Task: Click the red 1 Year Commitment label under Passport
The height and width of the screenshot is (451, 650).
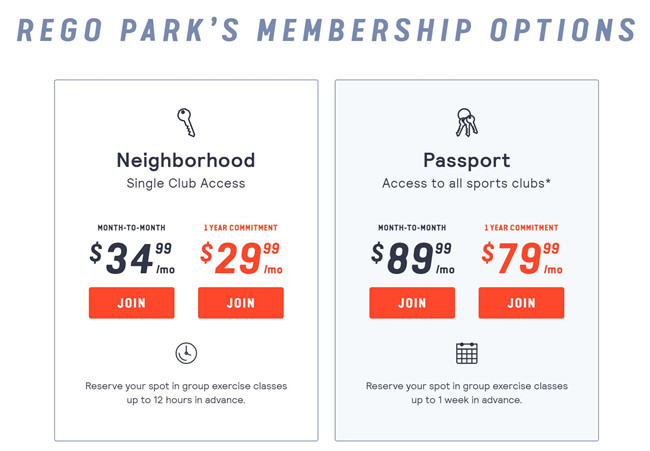Action: tap(521, 228)
